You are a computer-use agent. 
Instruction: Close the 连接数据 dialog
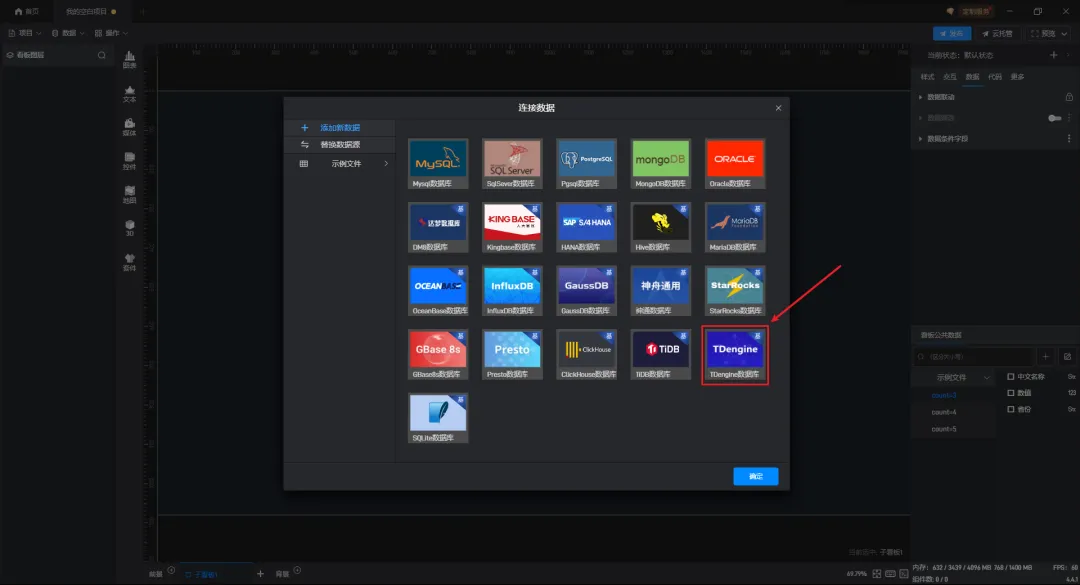pyautogui.click(x=778, y=108)
